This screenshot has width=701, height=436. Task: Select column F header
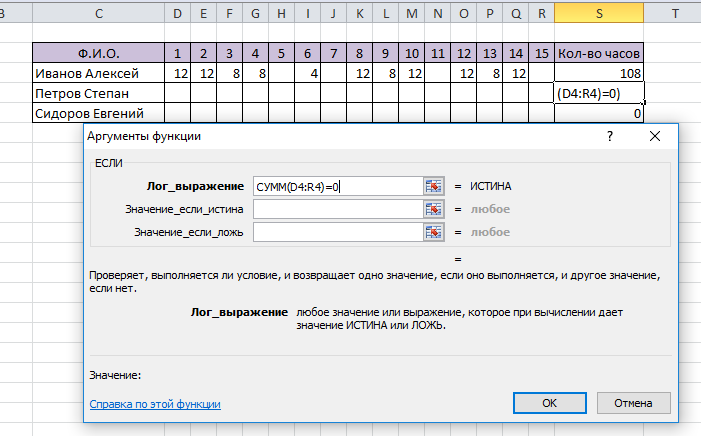tap(229, 13)
